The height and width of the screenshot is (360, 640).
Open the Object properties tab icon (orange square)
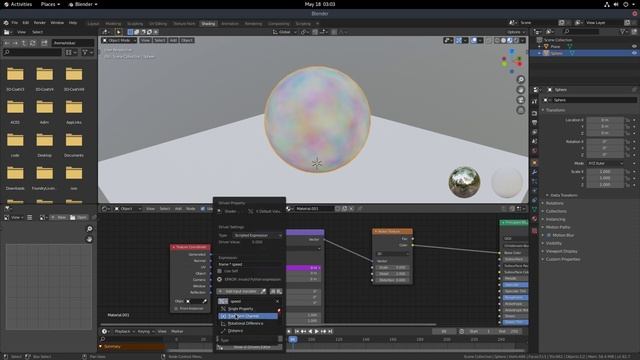click(x=534, y=162)
